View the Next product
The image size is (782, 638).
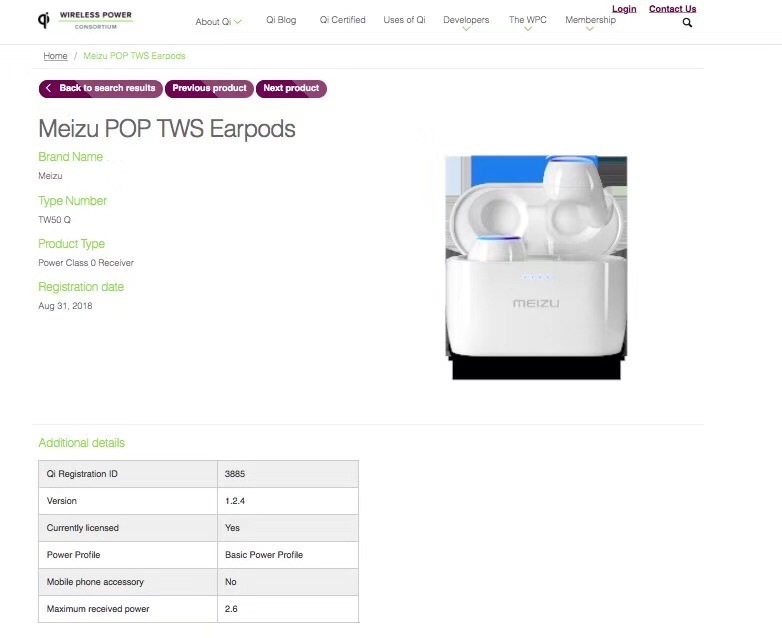pos(291,89)
